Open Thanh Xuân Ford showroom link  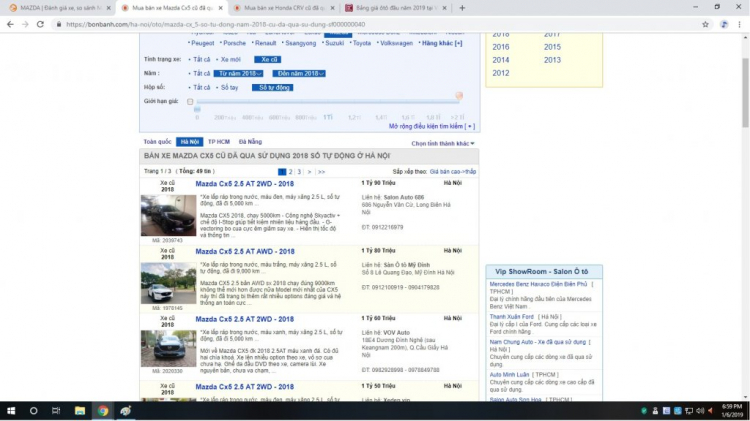click(x=511, y=317)
